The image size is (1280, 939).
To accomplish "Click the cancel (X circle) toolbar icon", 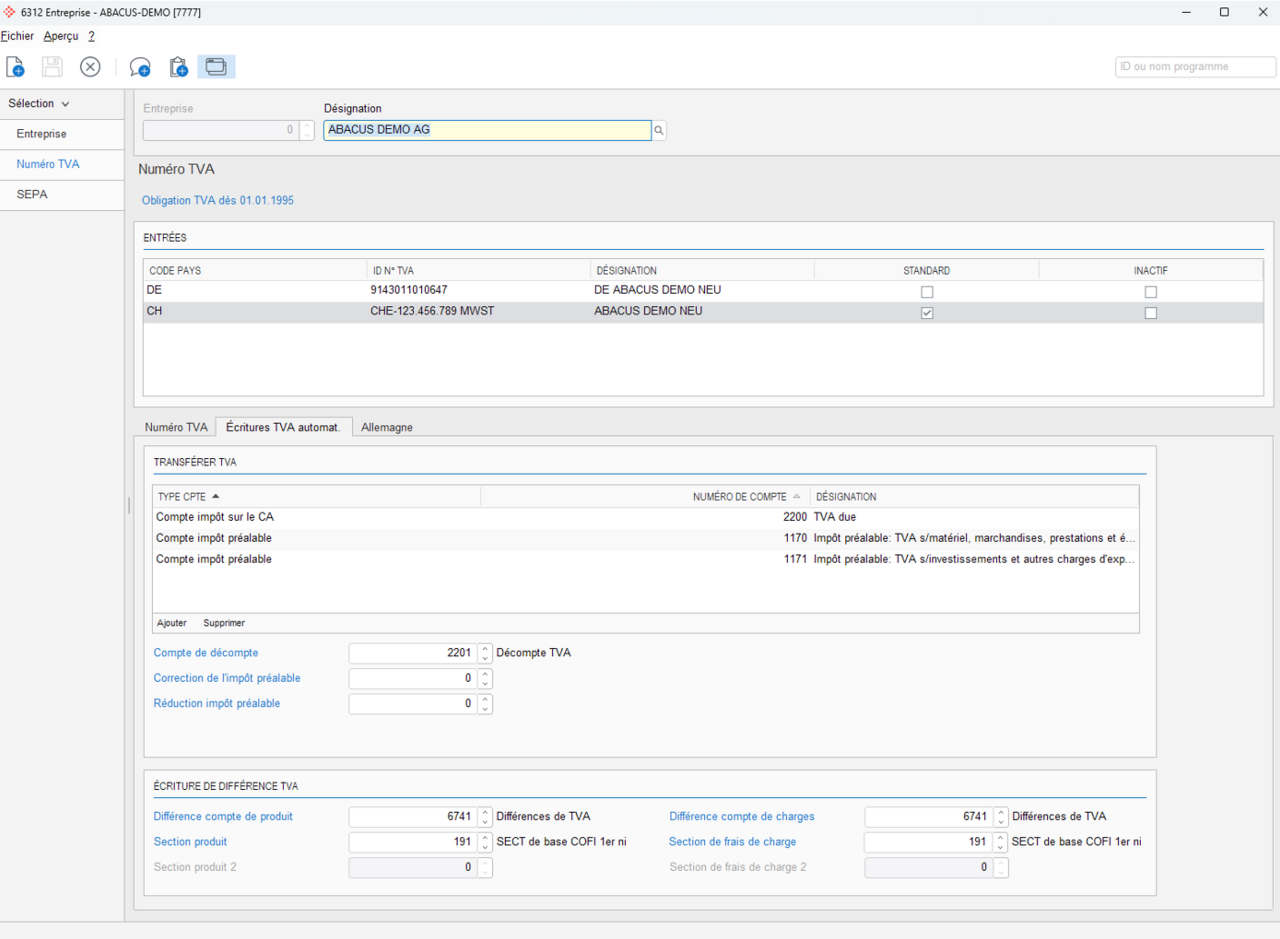I will pyautogui.click(x=90, y=67).
